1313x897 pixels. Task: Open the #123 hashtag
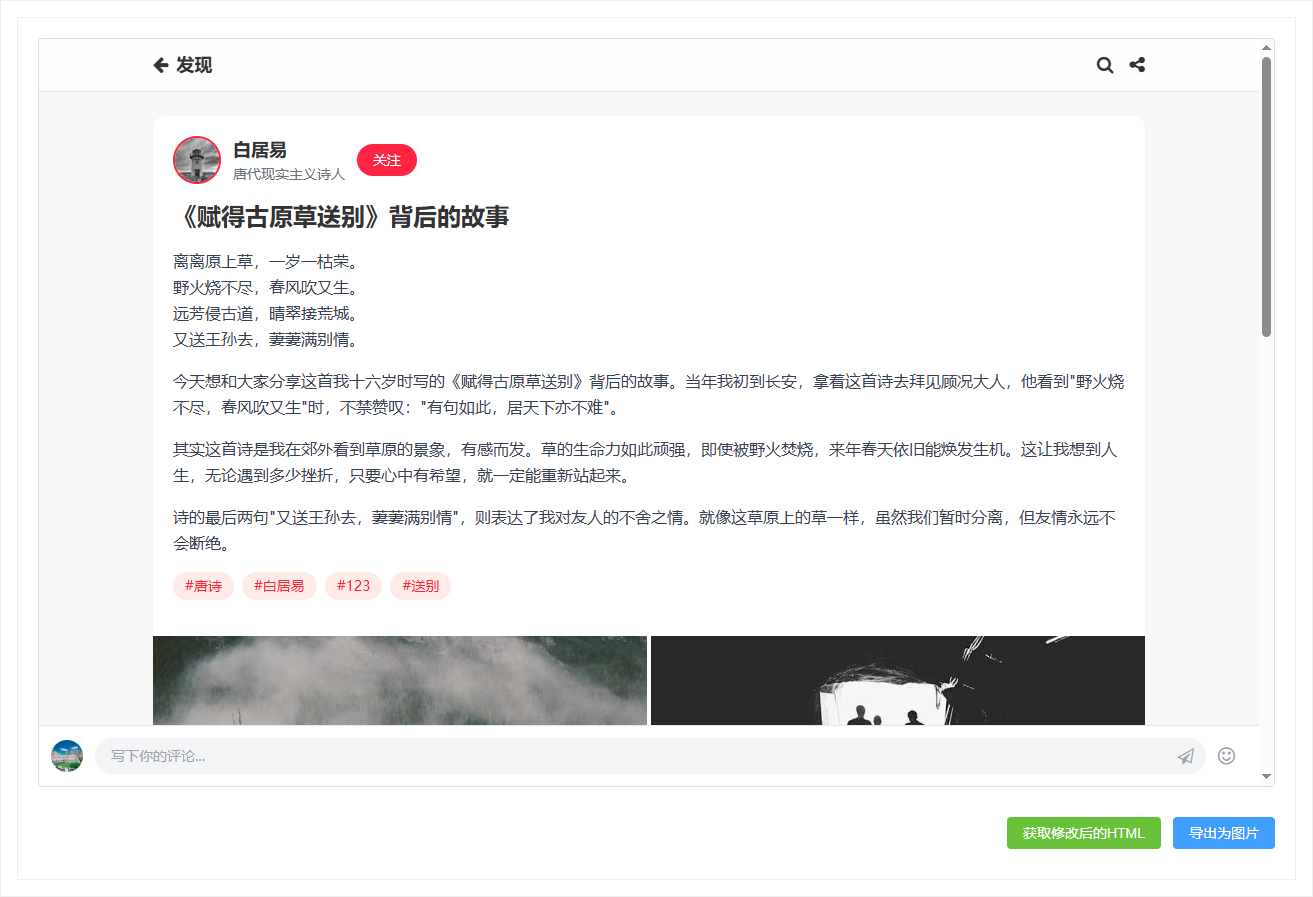coord(354,586)
